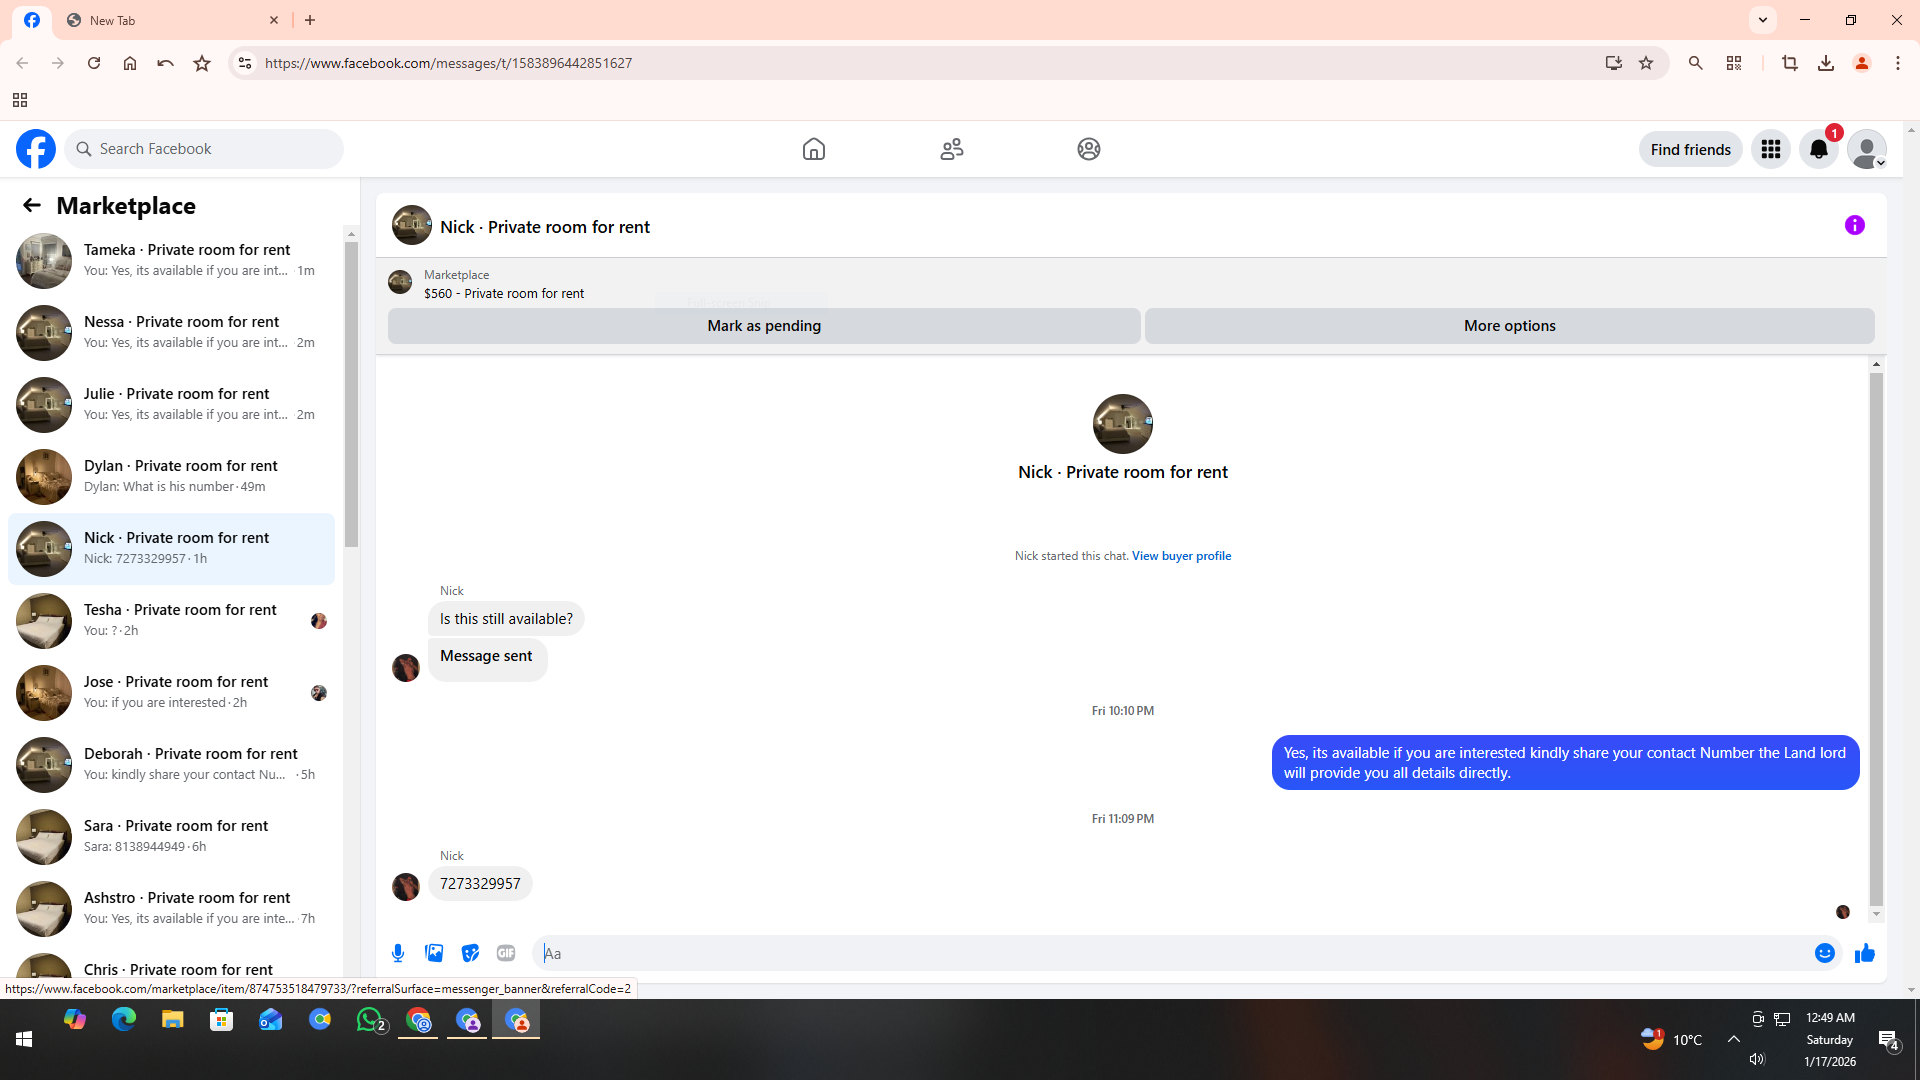Click the message text input field

[1170, 953]
